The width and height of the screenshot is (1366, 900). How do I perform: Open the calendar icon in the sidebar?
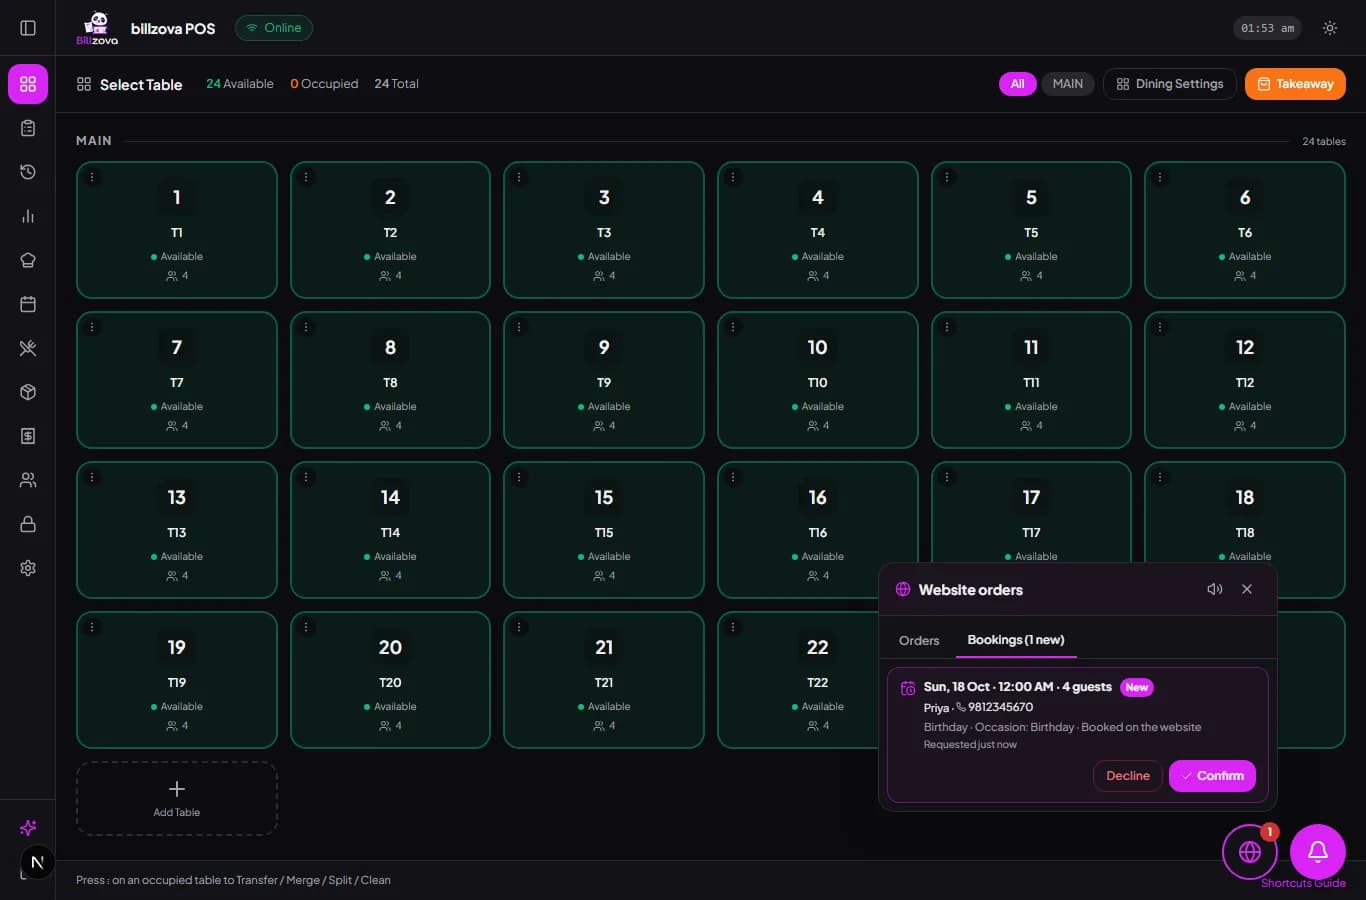click(x=28, y=304)
